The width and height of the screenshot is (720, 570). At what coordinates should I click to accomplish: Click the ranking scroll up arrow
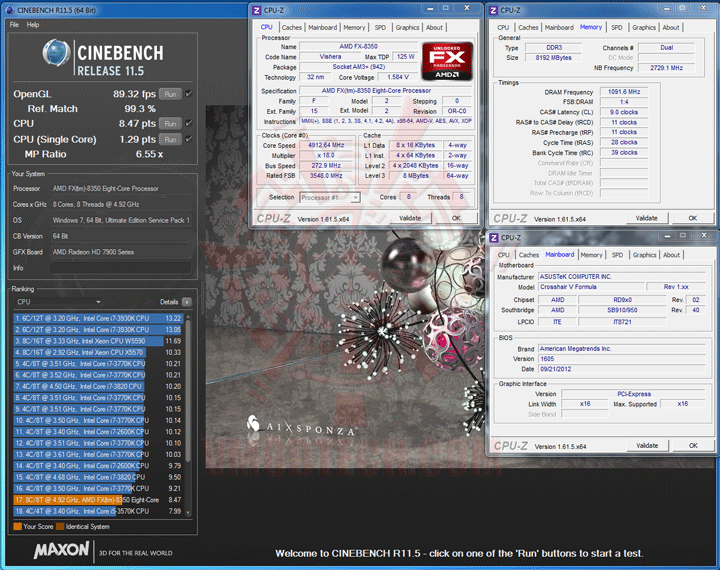tap(188, 317)
